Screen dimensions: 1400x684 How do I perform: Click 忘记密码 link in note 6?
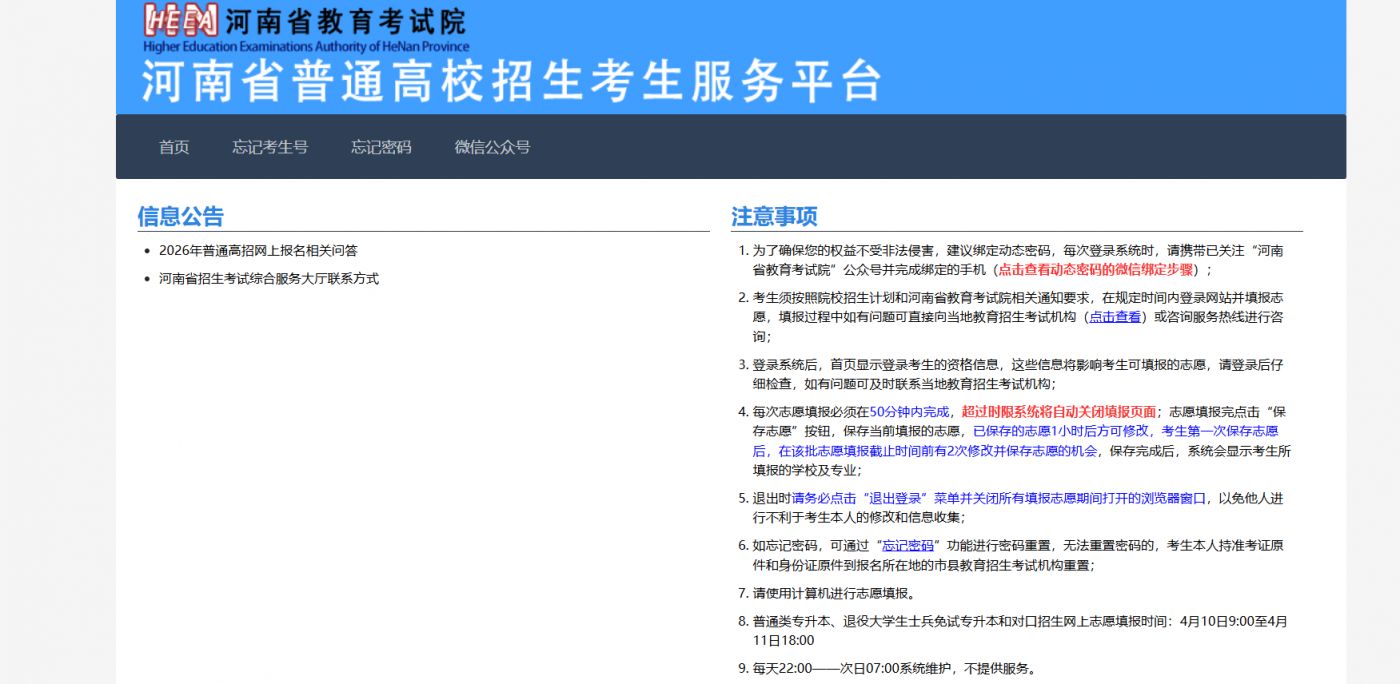pyautogui.click(x=908, y=546)
